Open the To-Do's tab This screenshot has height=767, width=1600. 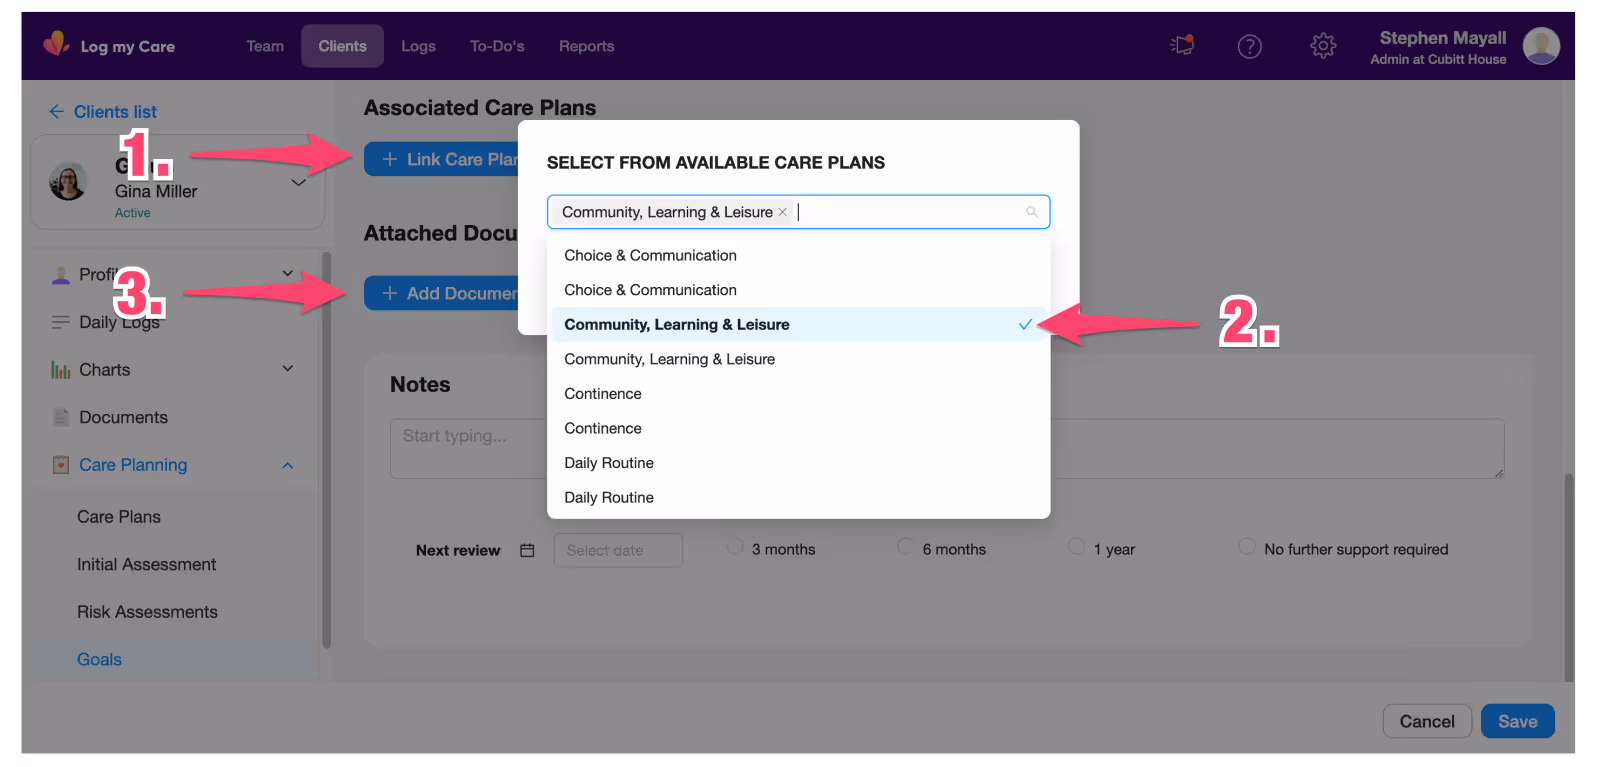coord(497,46)
